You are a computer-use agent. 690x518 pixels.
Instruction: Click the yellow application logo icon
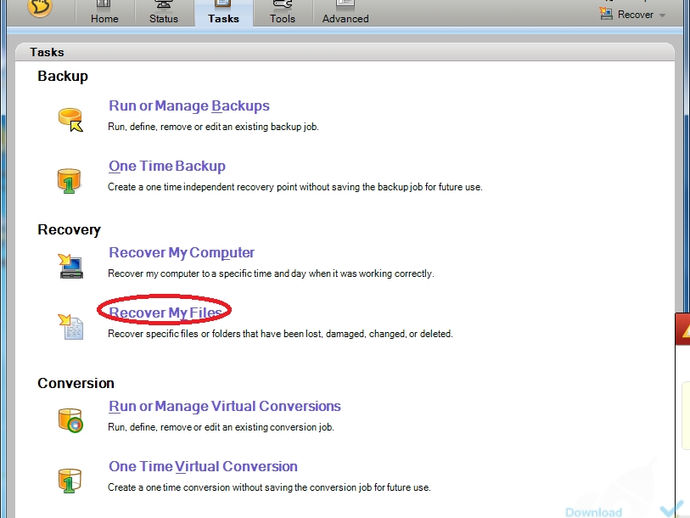(40, 7)
